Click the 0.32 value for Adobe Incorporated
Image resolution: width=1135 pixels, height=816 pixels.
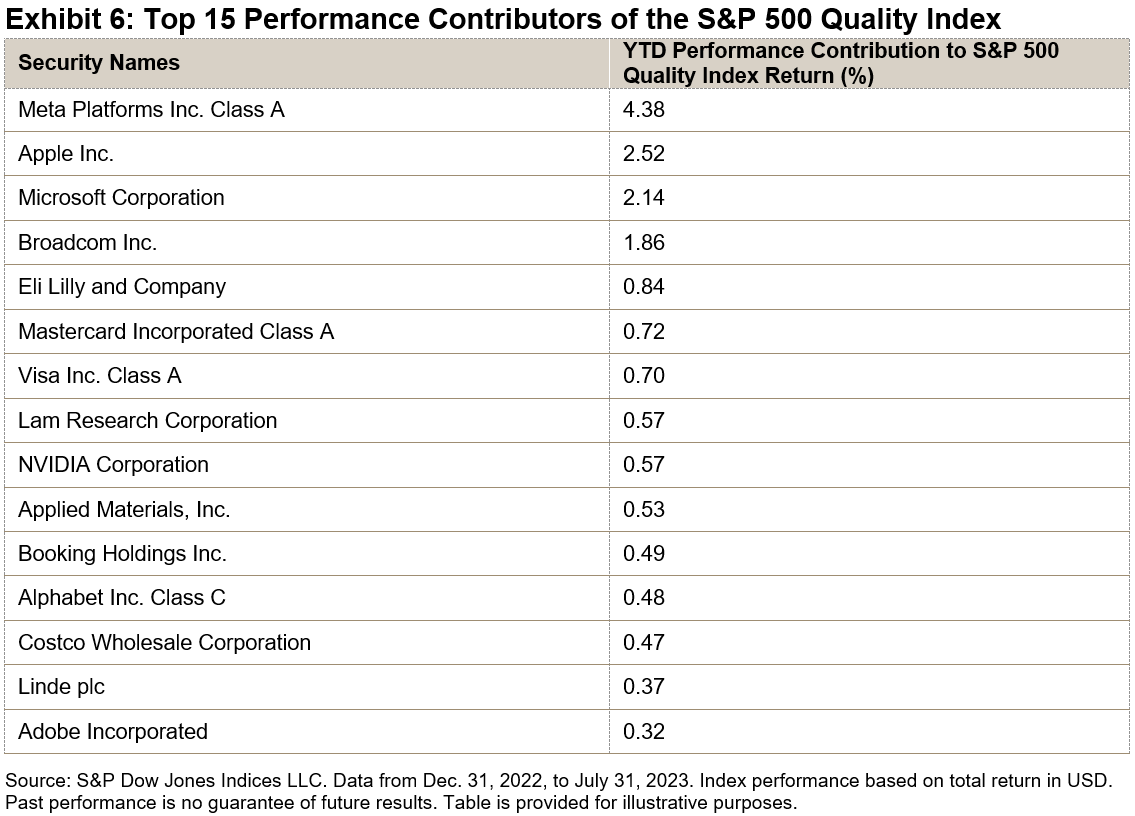(x=644, y=731)
